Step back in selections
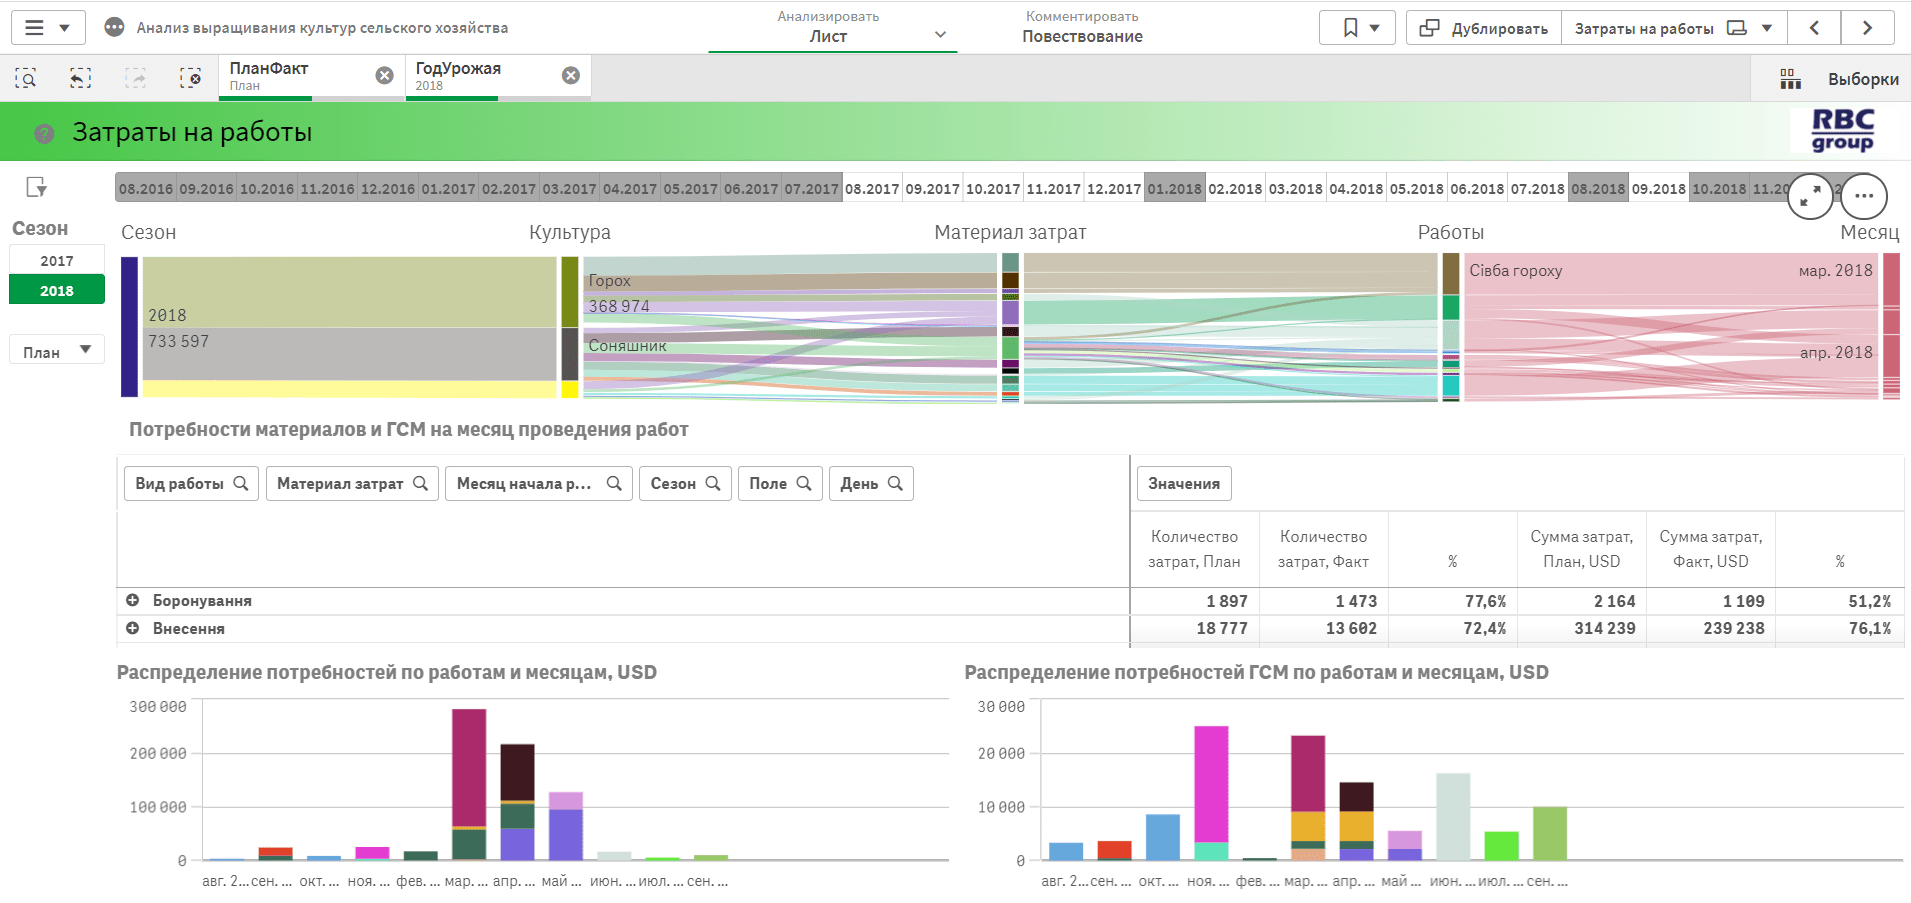The height and width of the screenshot is (903, 1911). click(80, 78)
